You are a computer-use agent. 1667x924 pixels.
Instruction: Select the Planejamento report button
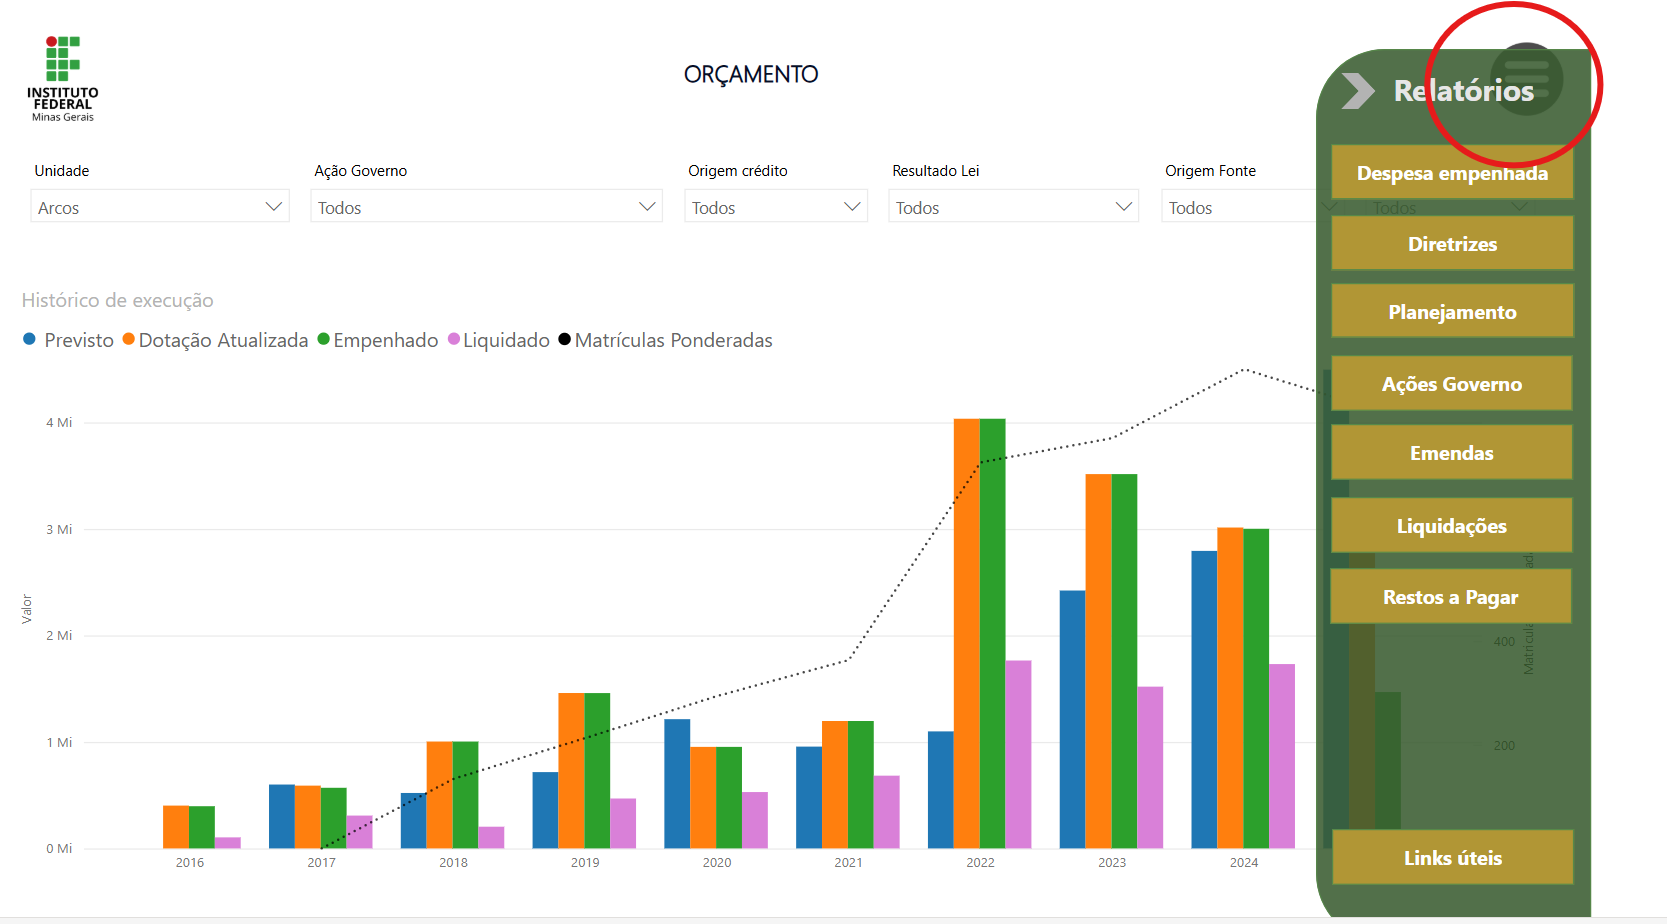1452,312
